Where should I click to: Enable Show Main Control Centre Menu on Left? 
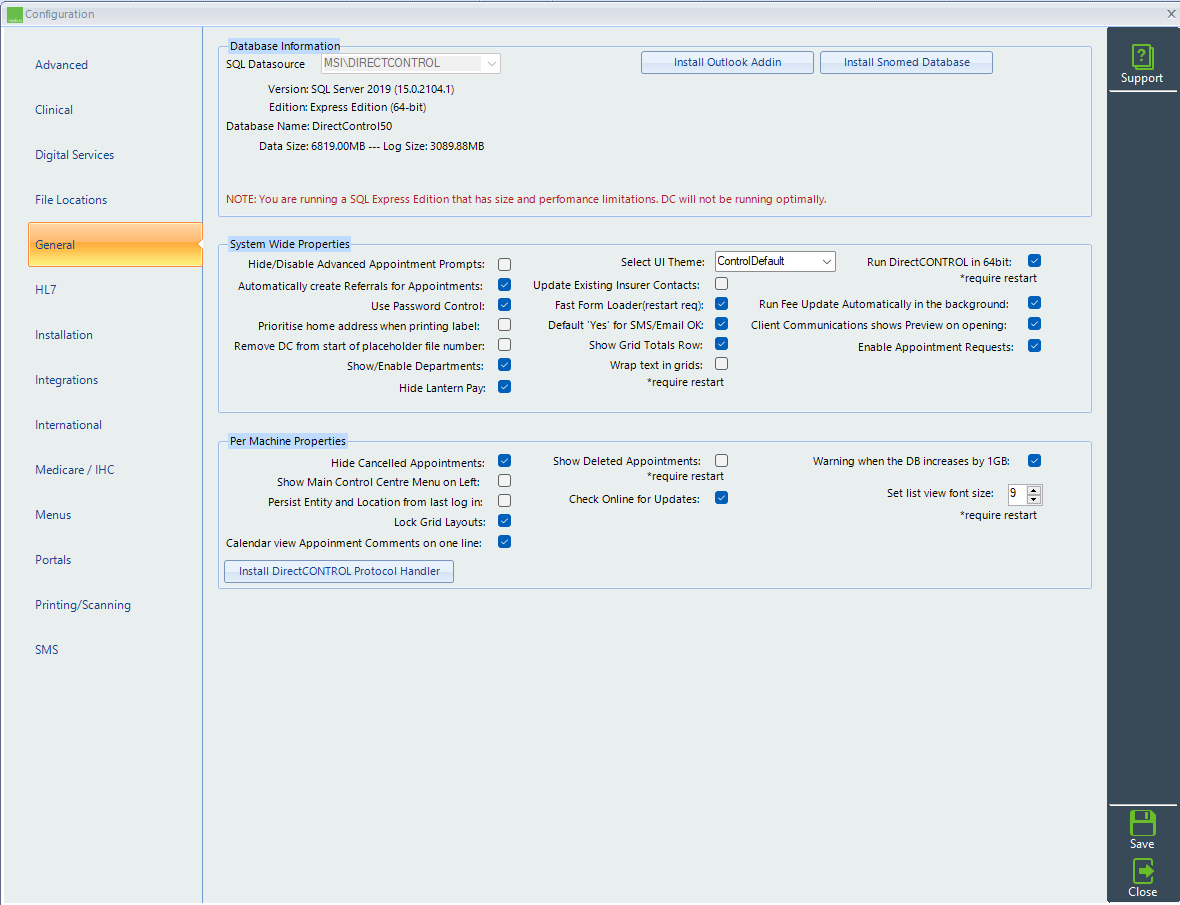point(504,481)
